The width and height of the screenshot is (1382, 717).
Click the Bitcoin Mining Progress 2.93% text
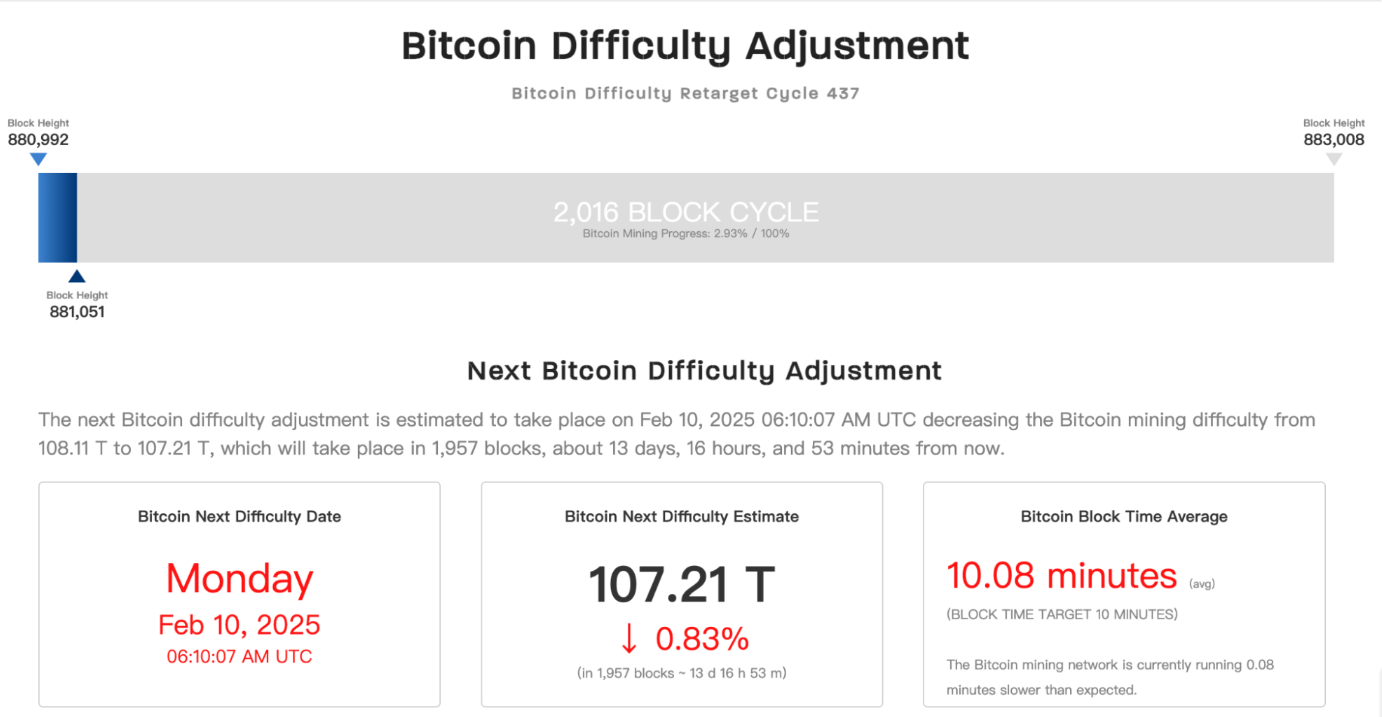coord(686,233)
